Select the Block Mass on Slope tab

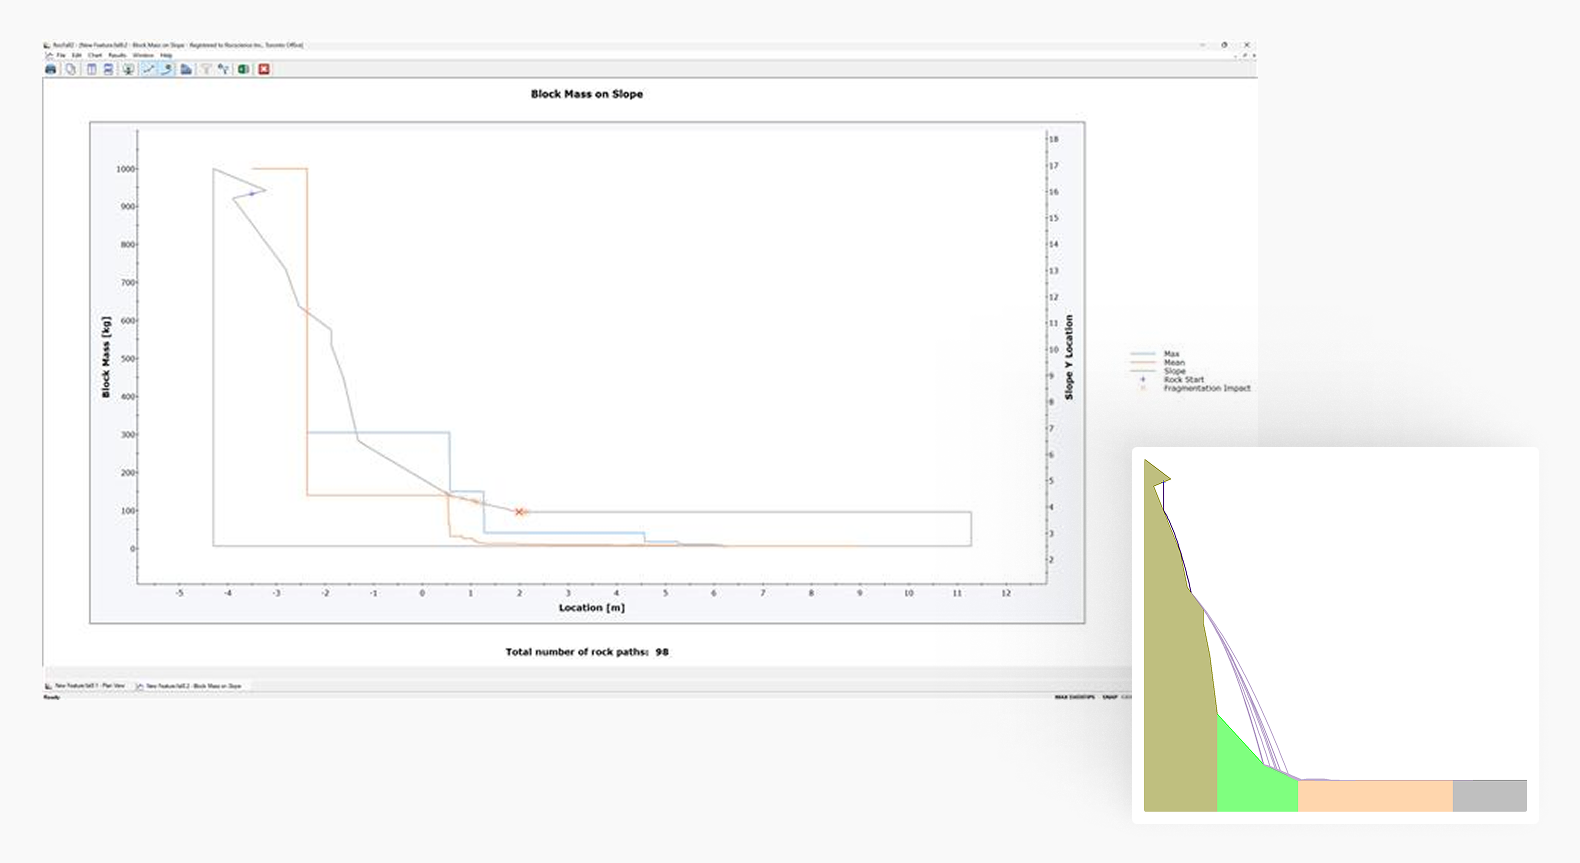pyautogui.click(x=190, y=686)
